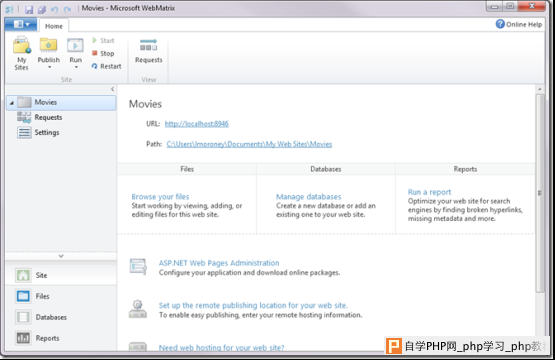Click the Publish folder icon
Image resolution: width=555 pixels, height=360 pixels.
click(48, 46)
